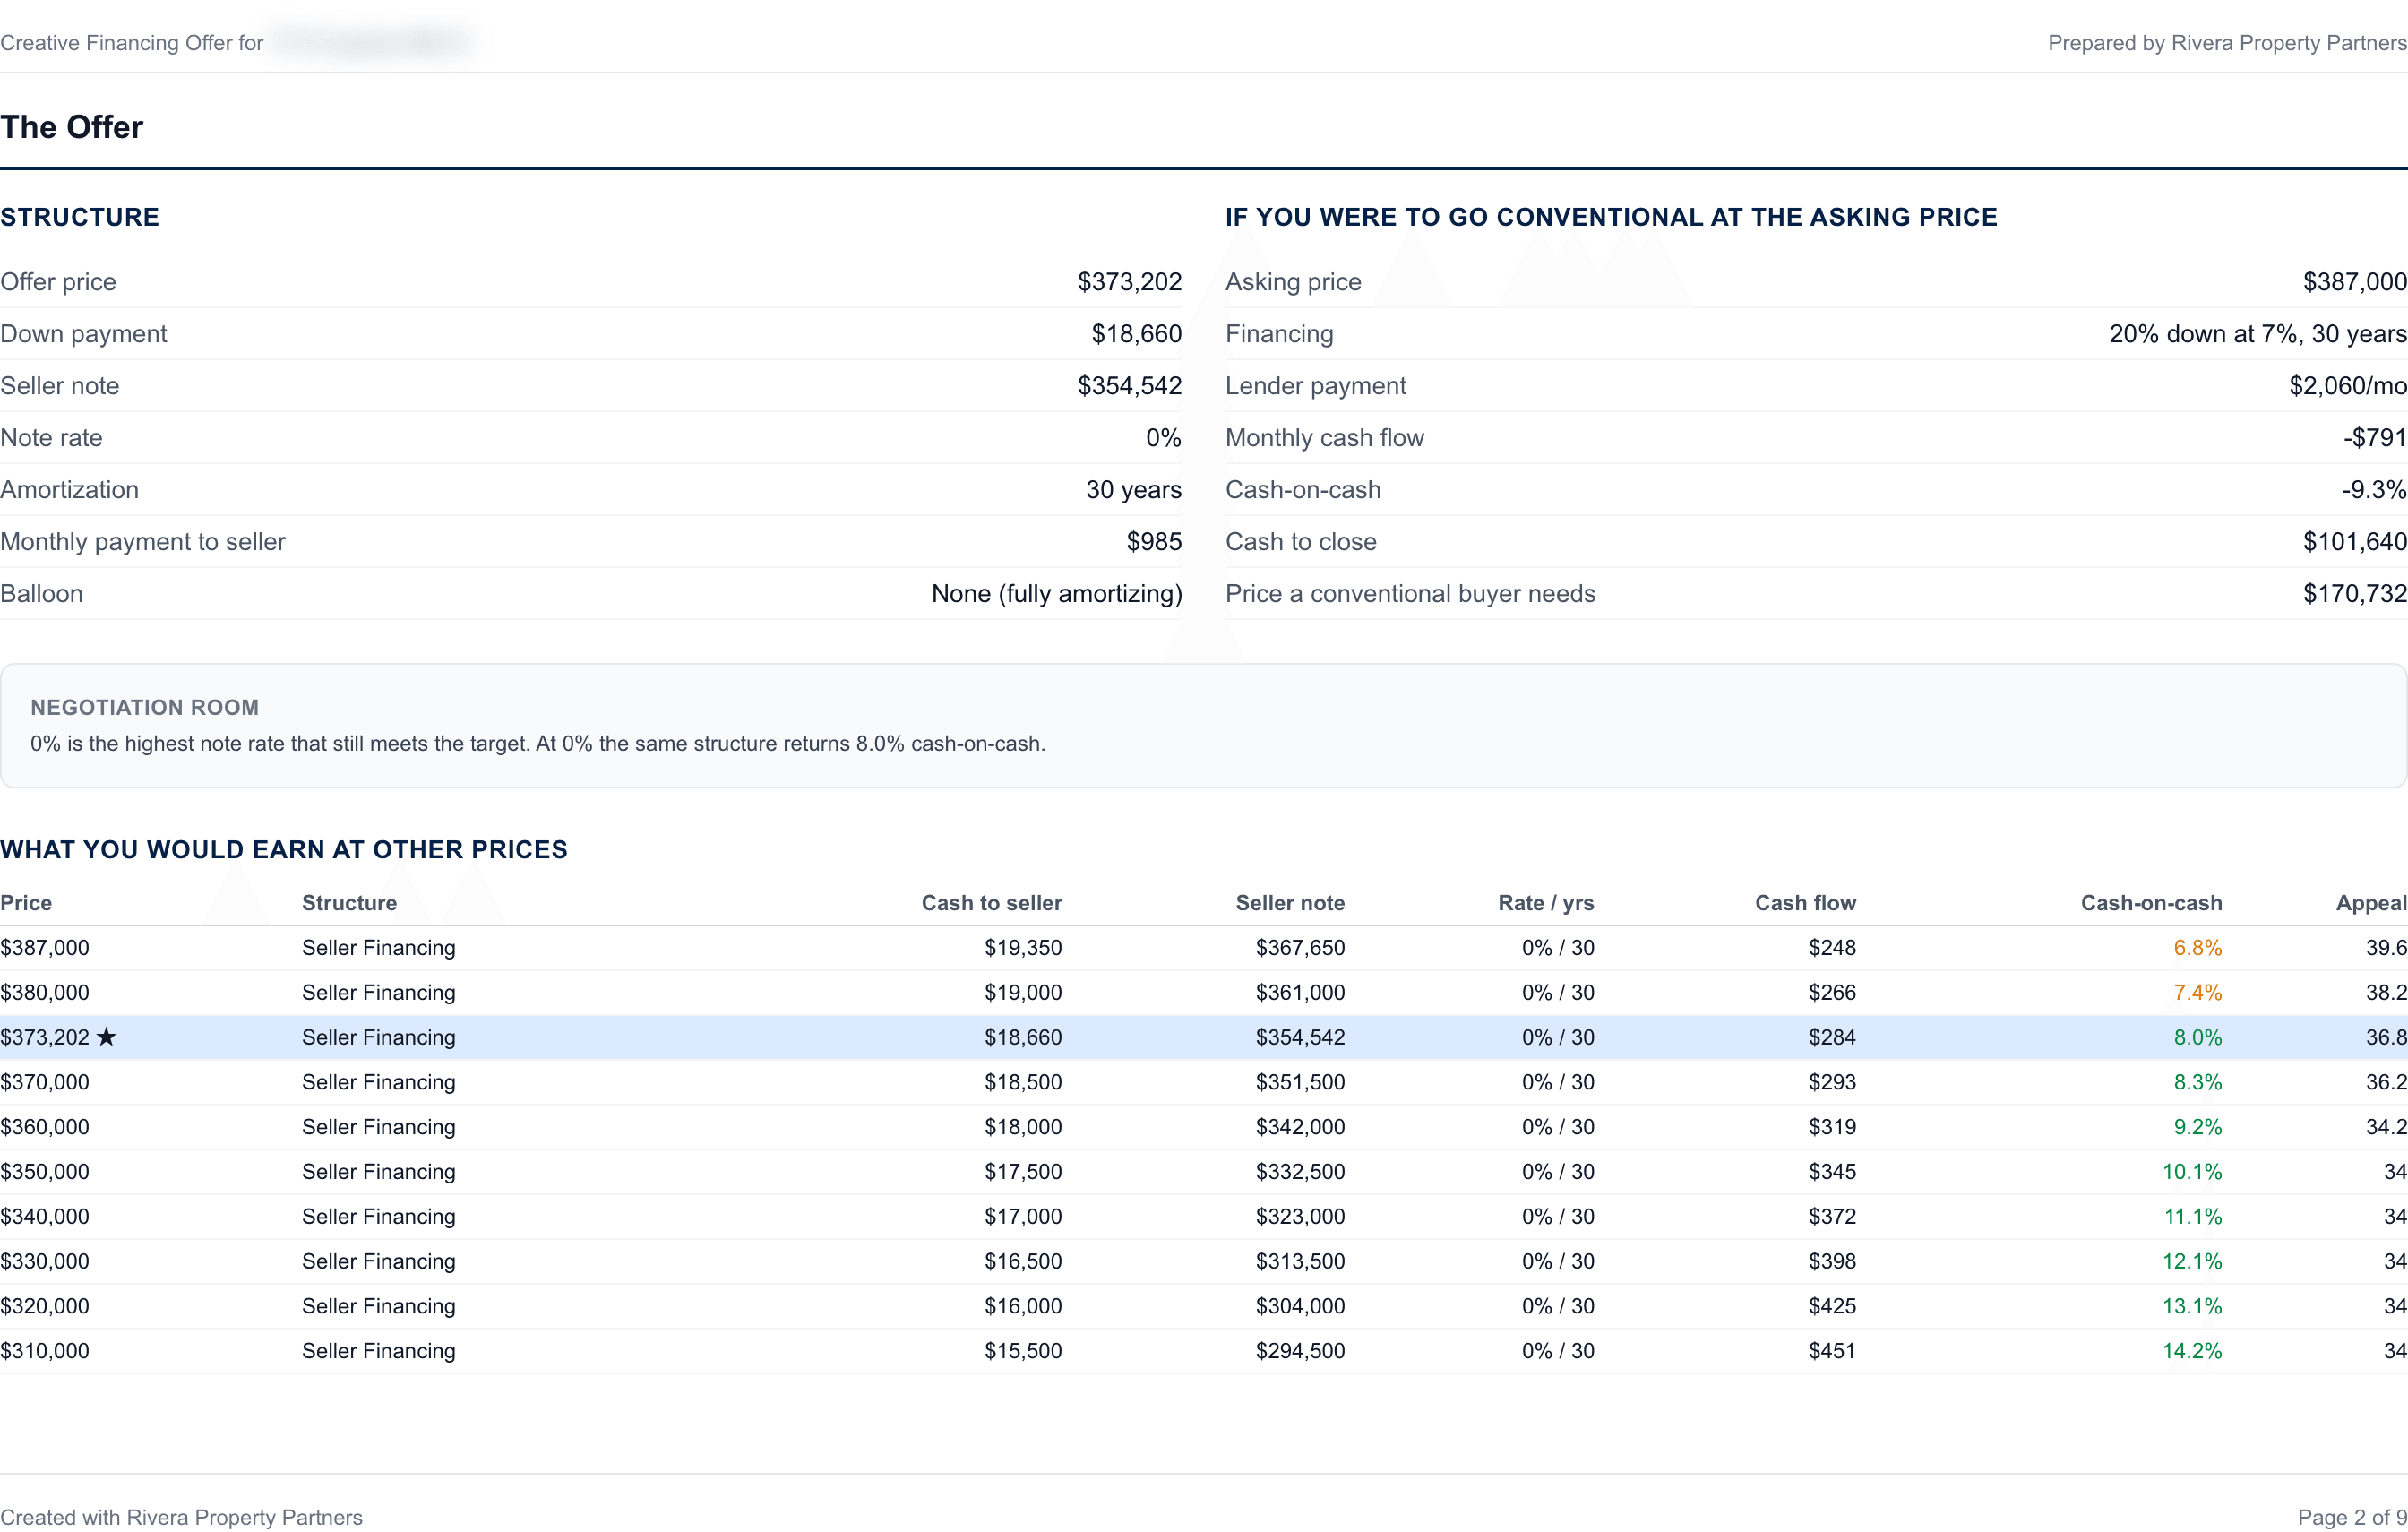The image size is (2408, 1532).
Task: Click the 14.2% cash-on-cash value
Action: click(x=2192, y=1351)
